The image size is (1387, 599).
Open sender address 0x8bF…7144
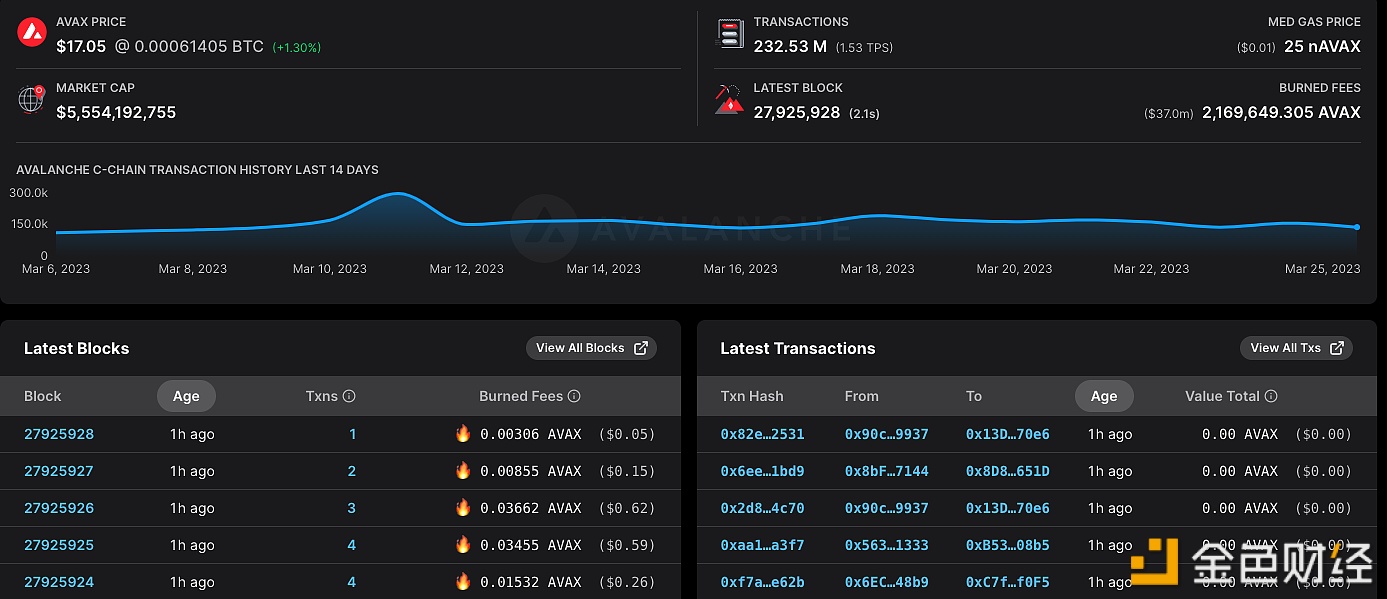pos(886,471)
